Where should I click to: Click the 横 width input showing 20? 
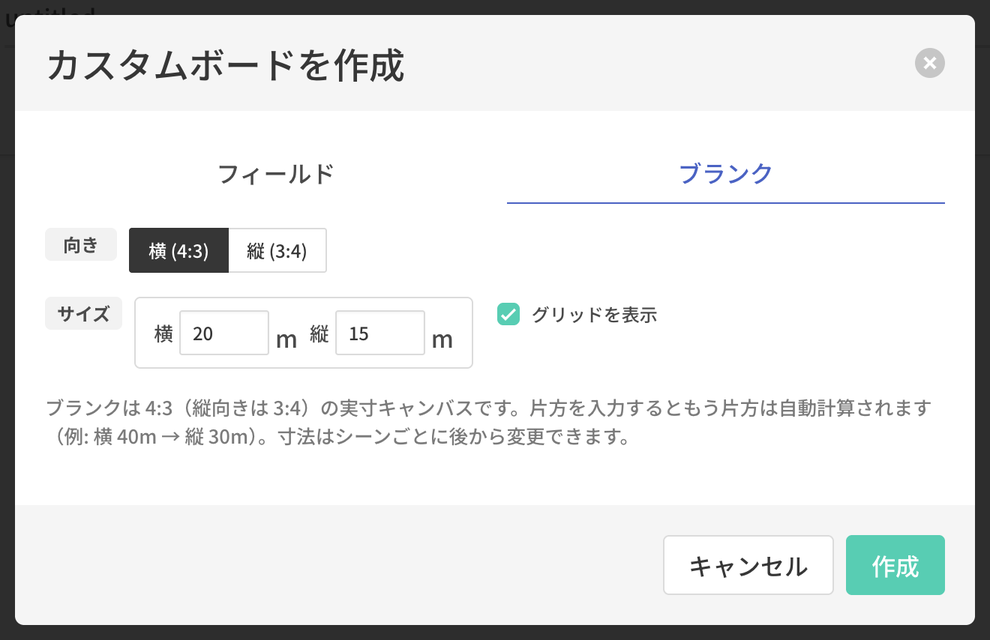click(x=224, y=333)
